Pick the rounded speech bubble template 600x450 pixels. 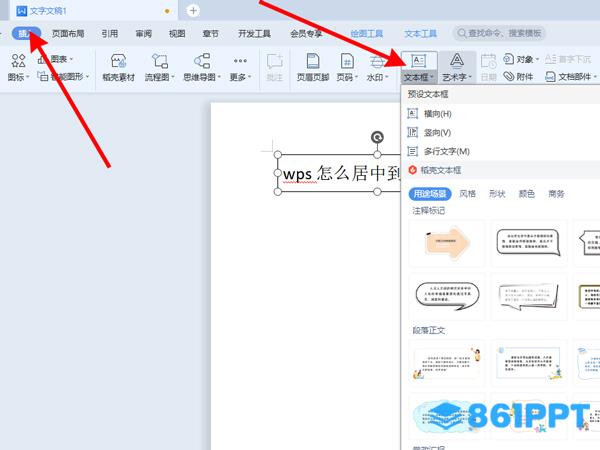coord(528,242)
